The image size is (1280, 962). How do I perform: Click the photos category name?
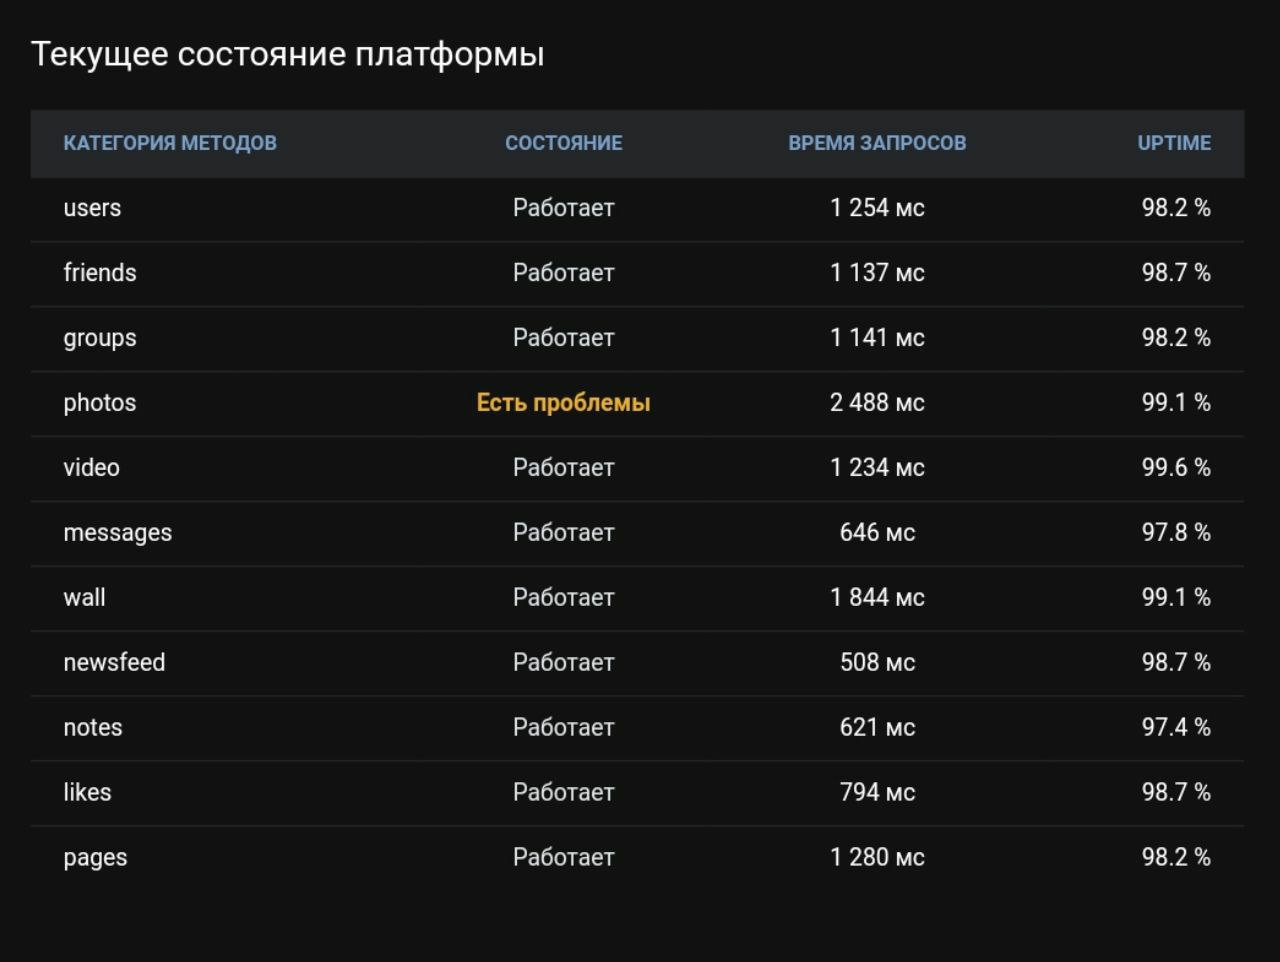coord(100,403)
